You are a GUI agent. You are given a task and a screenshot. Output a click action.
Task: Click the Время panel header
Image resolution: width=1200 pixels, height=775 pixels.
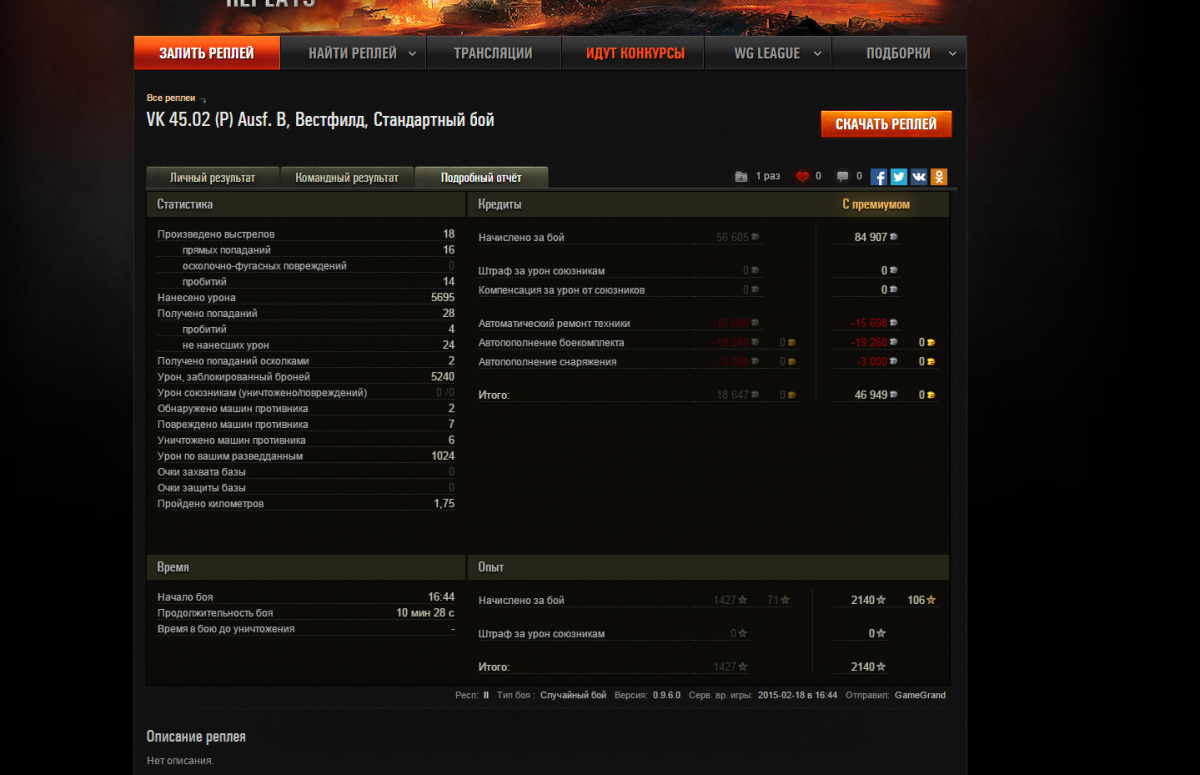pyautogui.click(x=306, y=567)
